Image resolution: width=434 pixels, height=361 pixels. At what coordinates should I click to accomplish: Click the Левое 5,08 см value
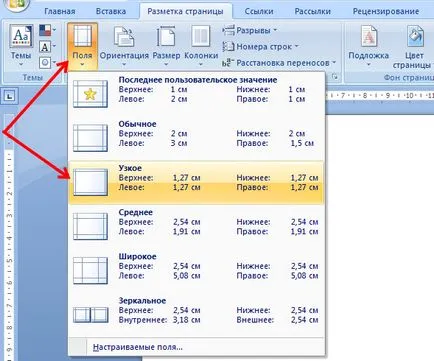(x=187, y=276)
